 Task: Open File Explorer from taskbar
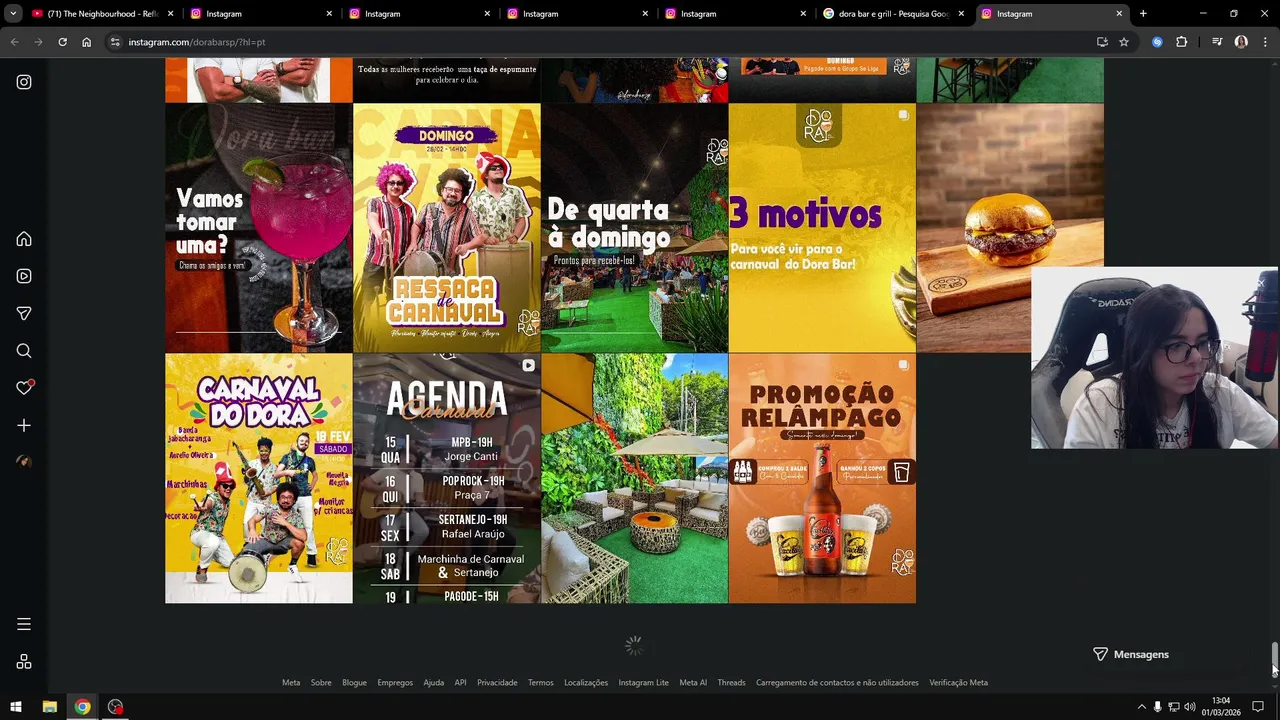coord(49,707)
